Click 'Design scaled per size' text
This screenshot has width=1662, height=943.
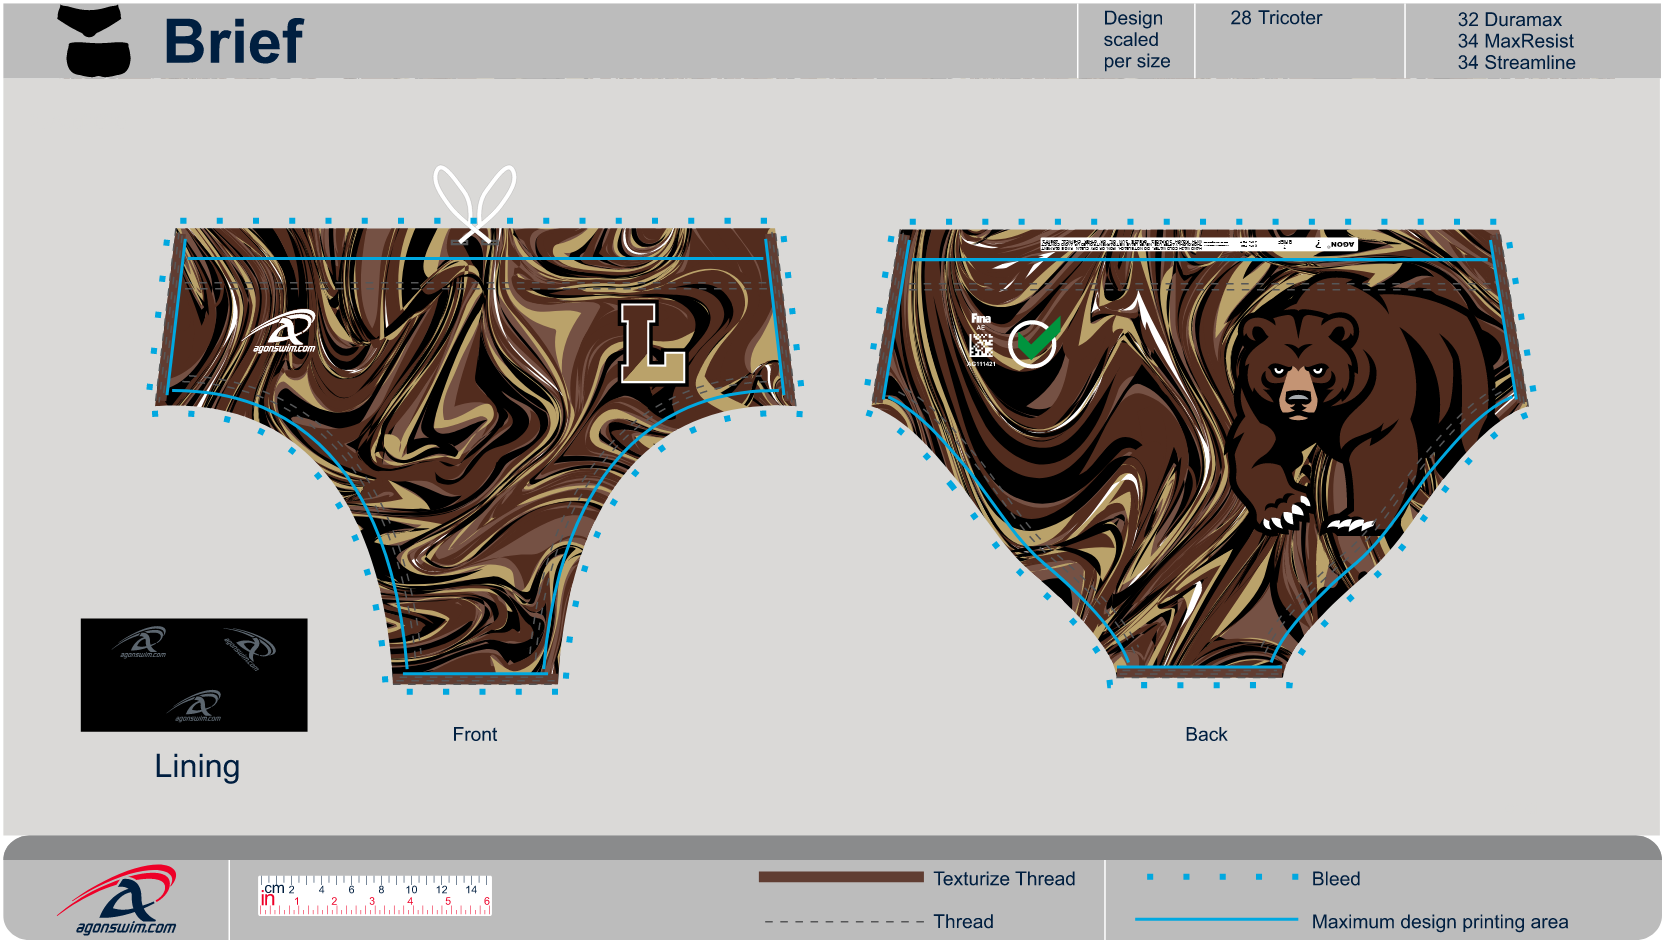(1136, 40)
